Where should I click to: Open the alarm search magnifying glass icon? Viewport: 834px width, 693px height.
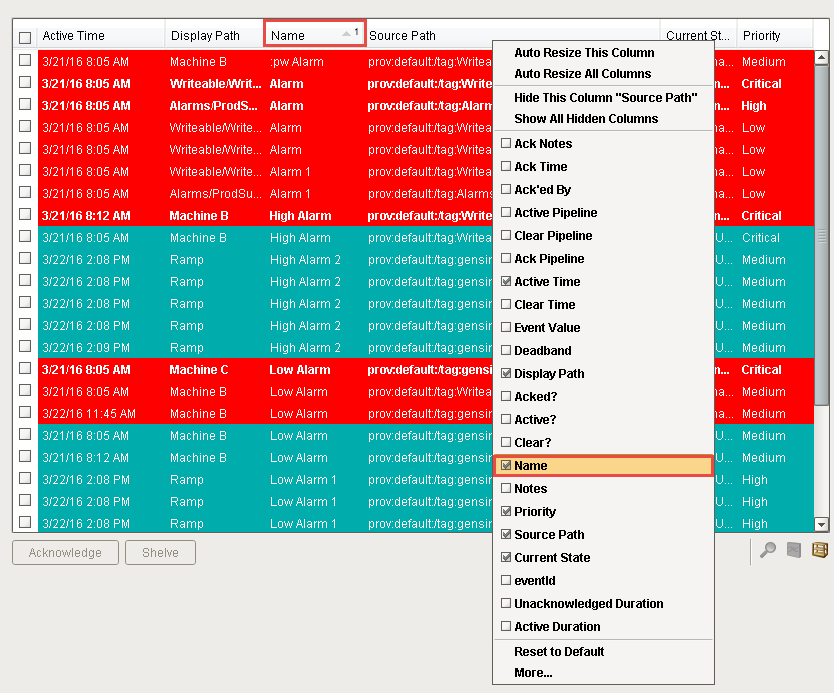[767, 549]
